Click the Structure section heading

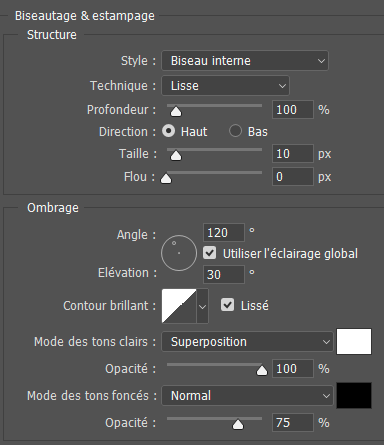tap(52, 35)
